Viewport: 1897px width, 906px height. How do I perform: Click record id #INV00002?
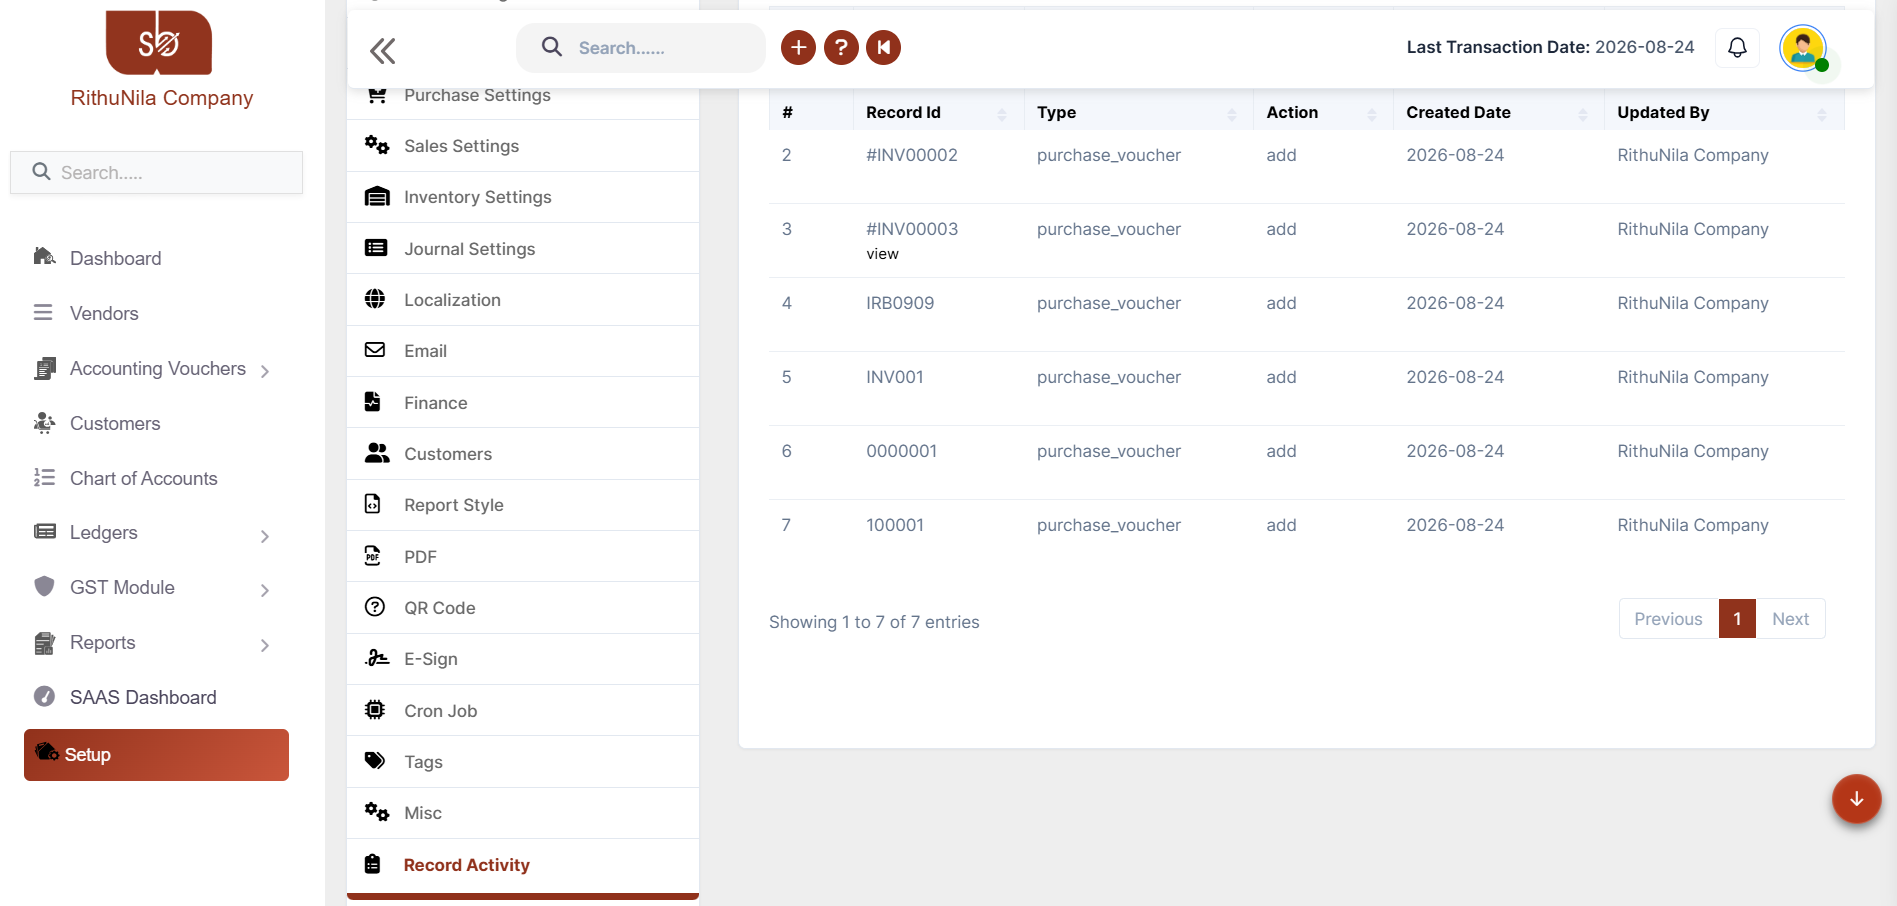click(x=912, y=155)
